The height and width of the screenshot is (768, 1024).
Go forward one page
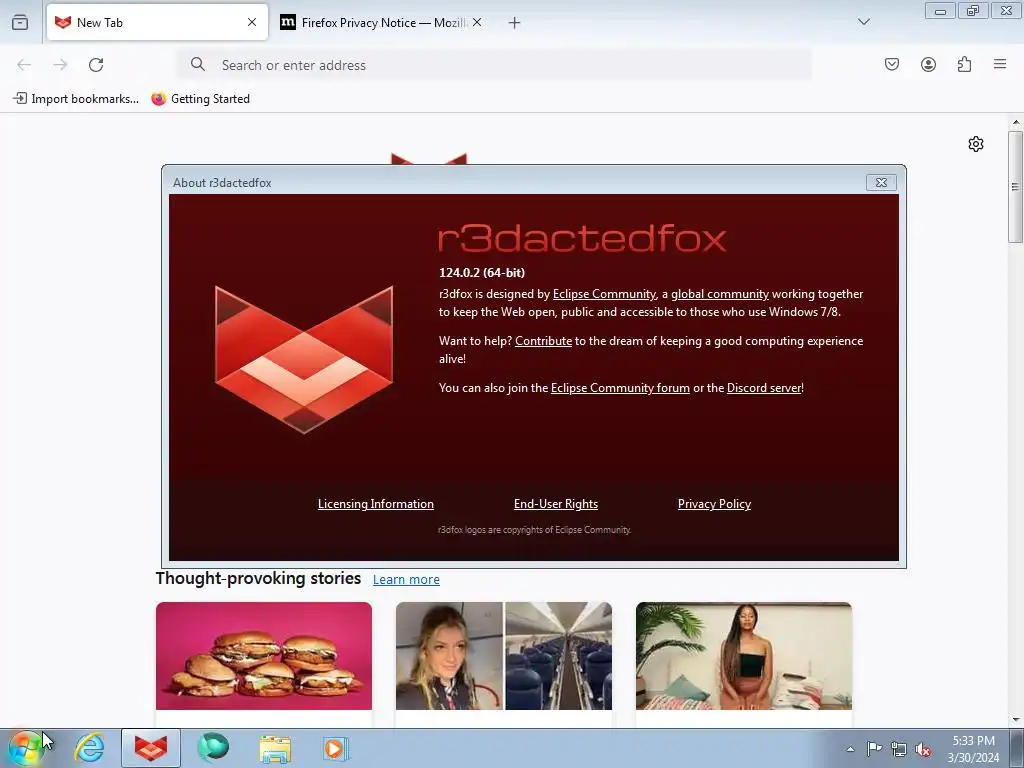pos(60,65)
